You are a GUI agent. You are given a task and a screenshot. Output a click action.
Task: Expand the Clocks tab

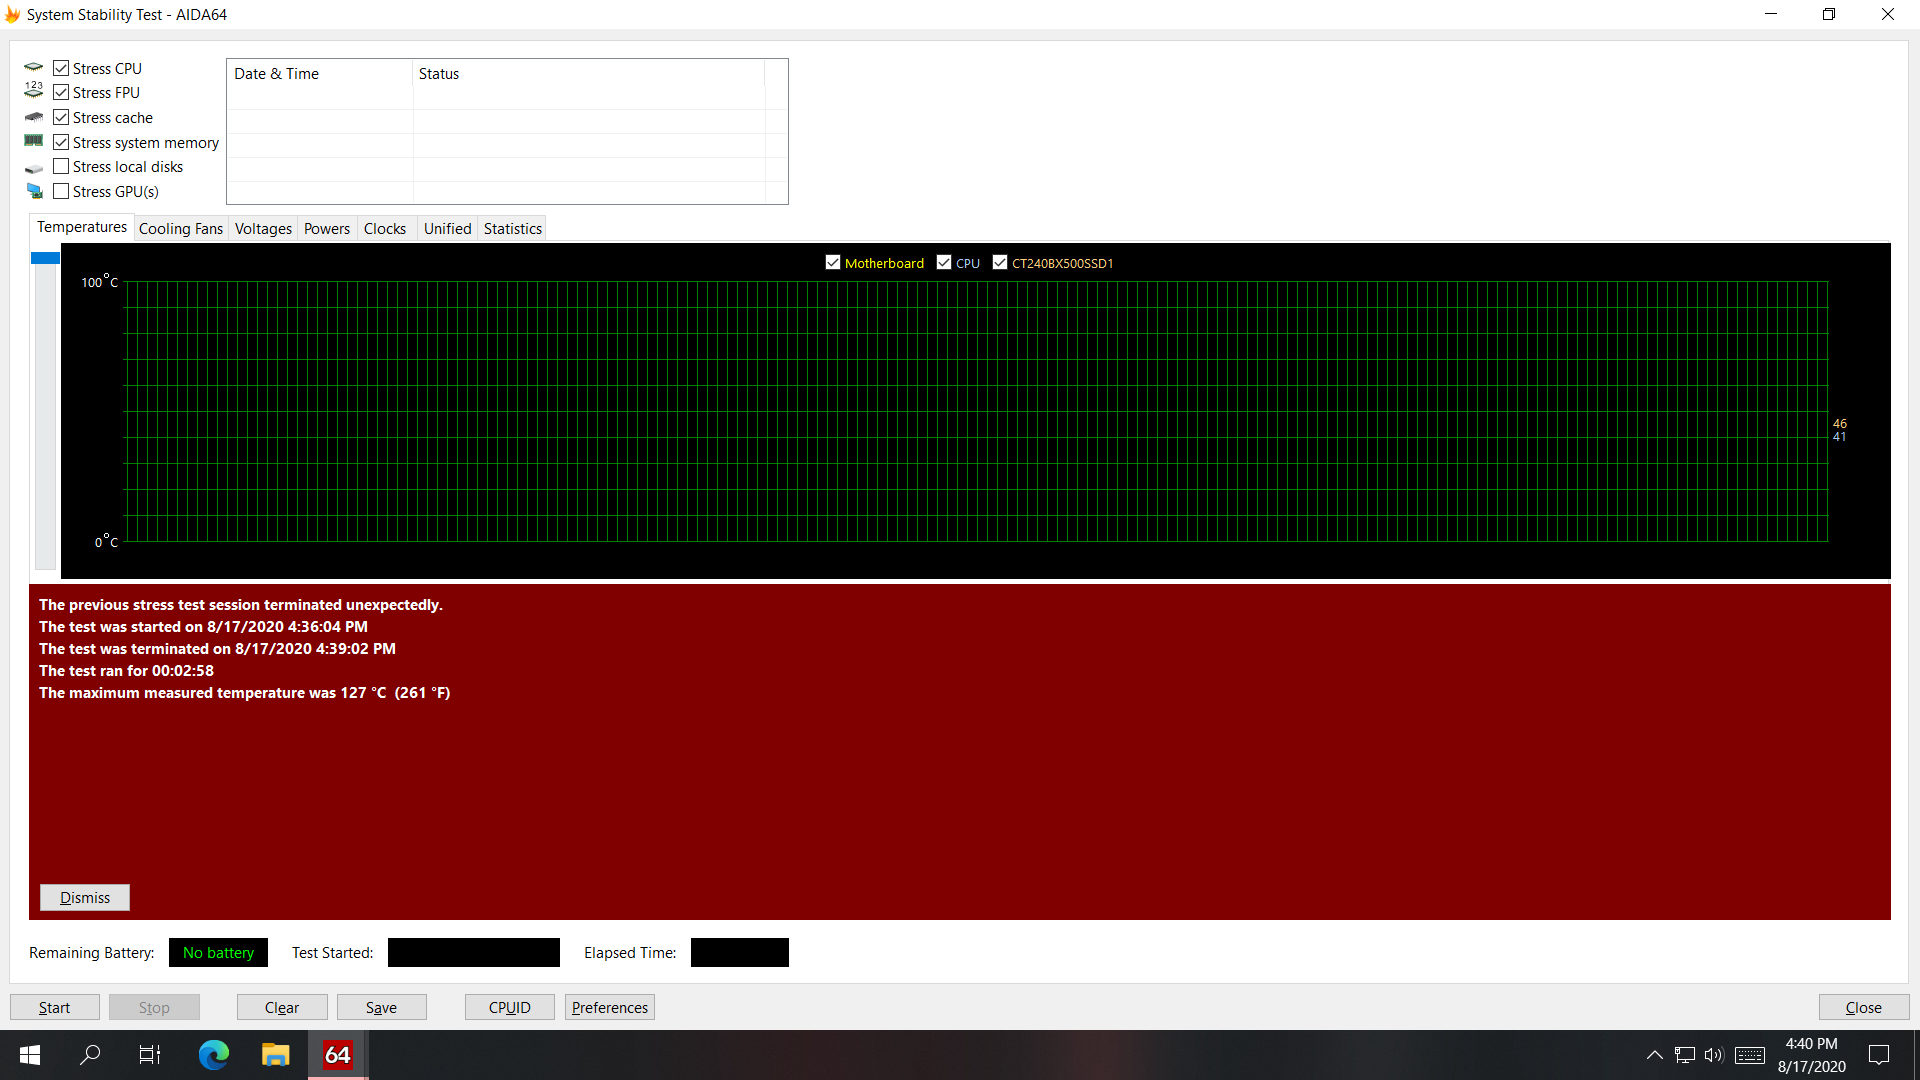tap(384, 228)
